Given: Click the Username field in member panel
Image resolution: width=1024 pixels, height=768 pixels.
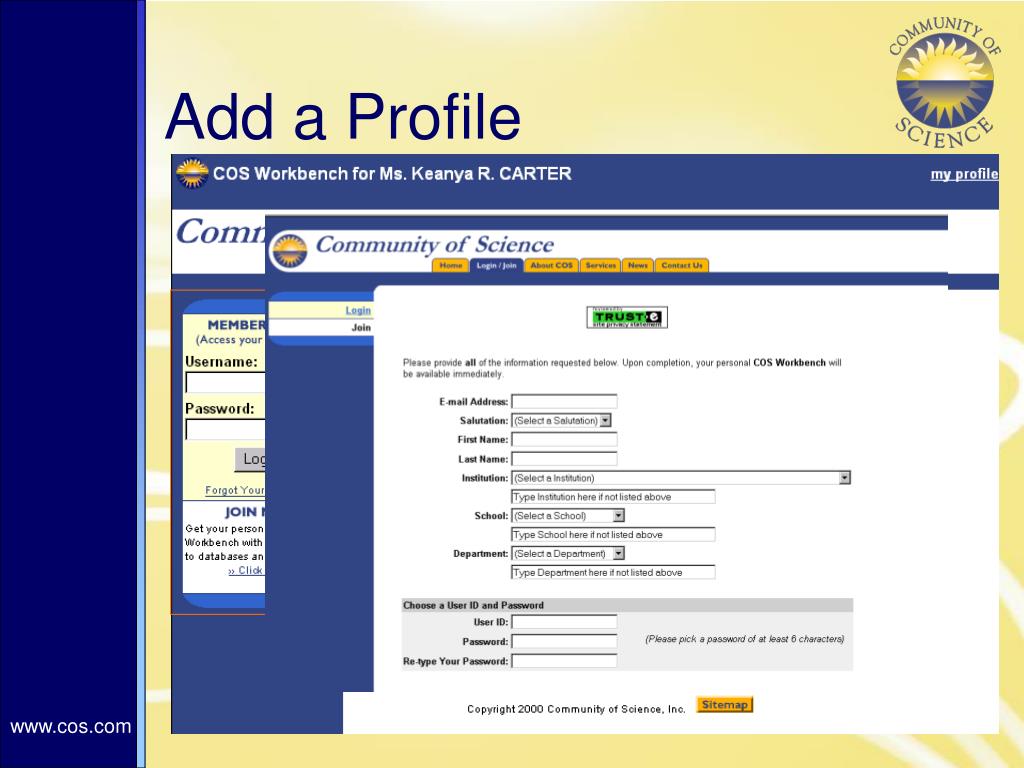Looking at the screenshot, I should click(225, 383).
